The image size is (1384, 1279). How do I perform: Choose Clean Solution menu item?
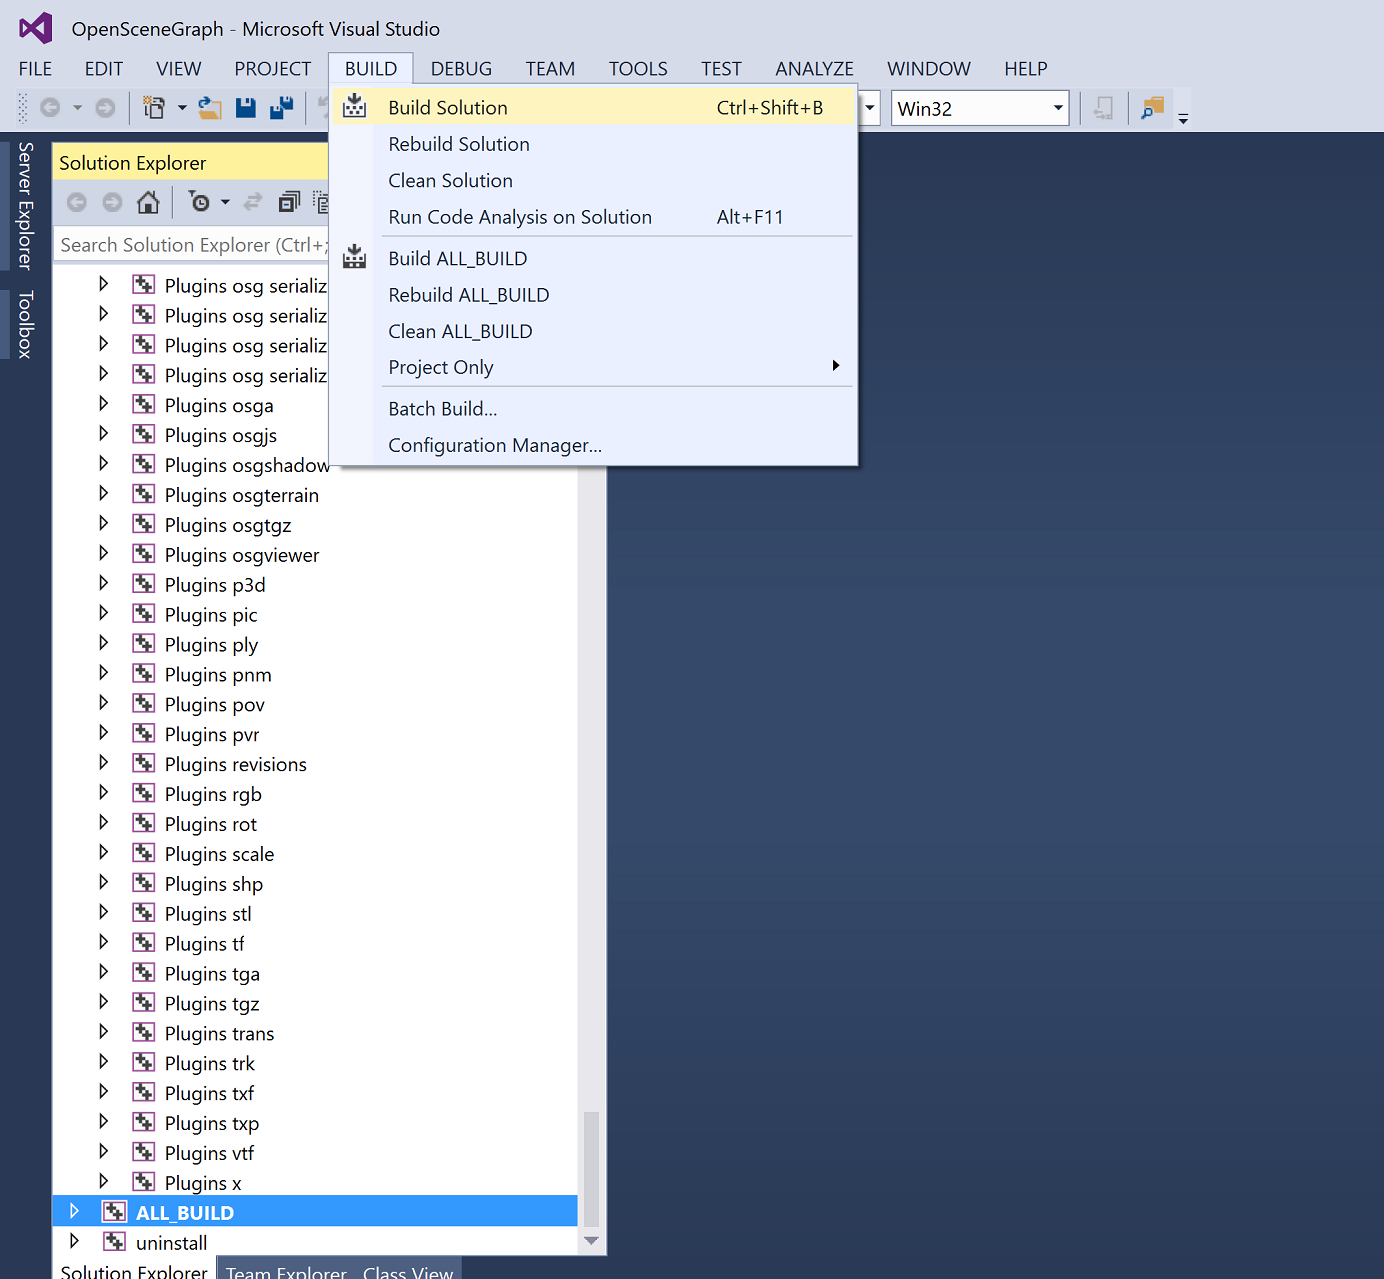click(x=593, y=180)
